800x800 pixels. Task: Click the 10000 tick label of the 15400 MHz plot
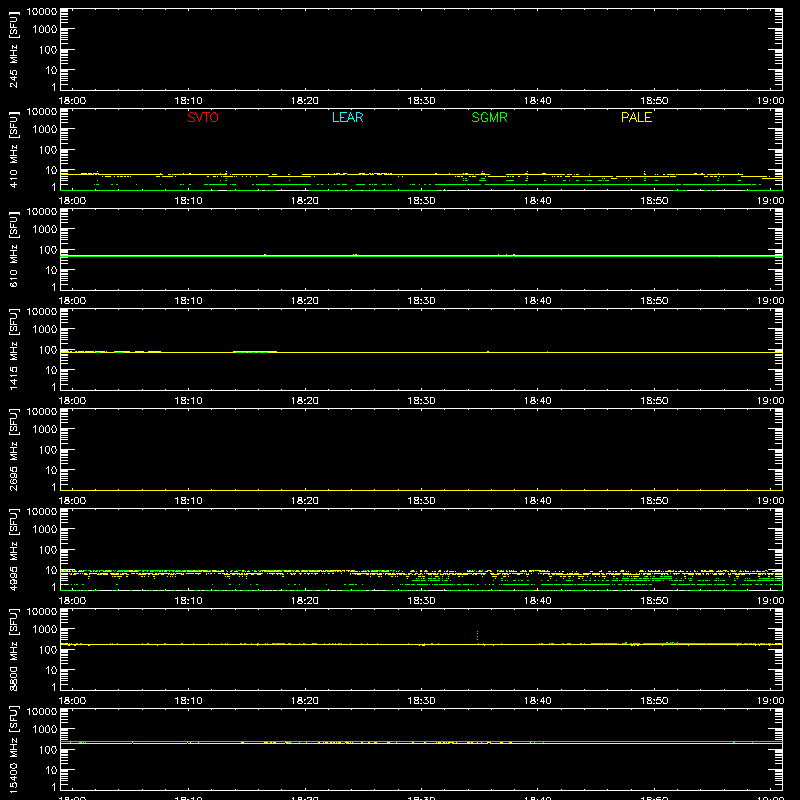(42, 712)
